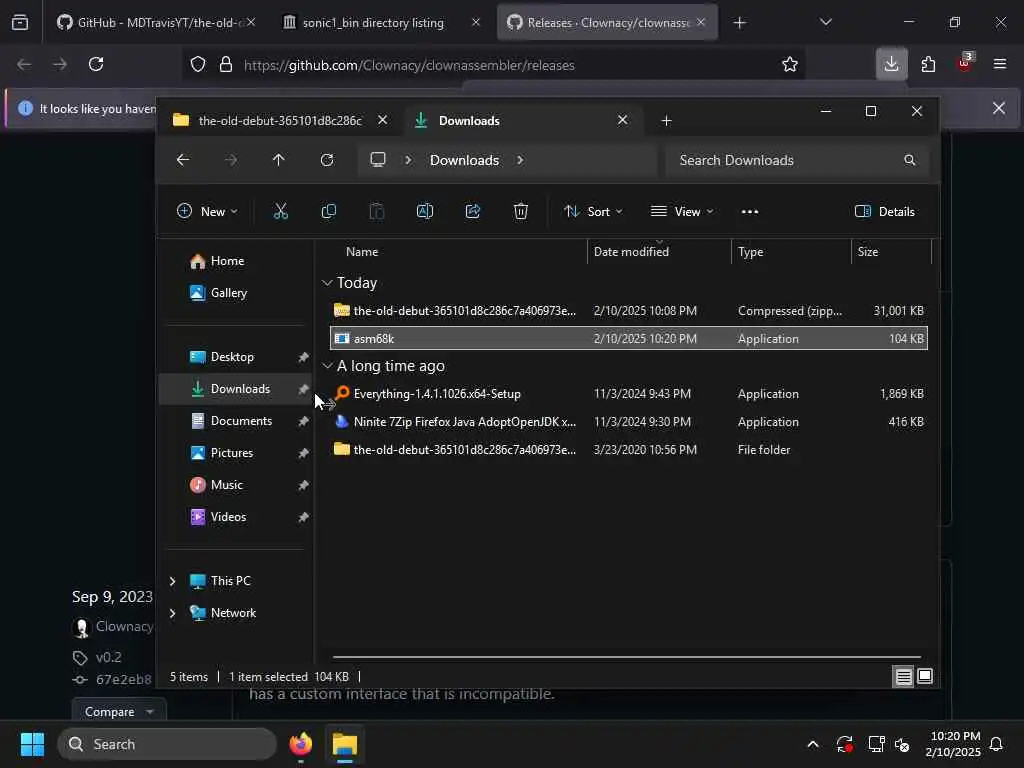Image resolution: width=1024 pixels, height=768 pixels.
Task: Go back with Explorer's back arrow
Action: pyautogui.click(x=183, y=160)
